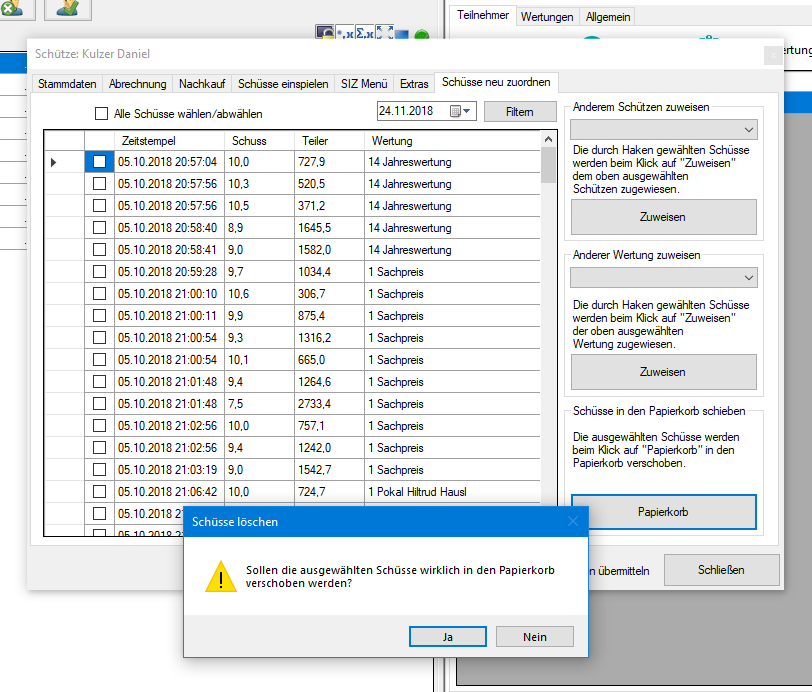Cancel deletion with the 'Nein' button
This screenshot has width=812, height=692.
534,636
